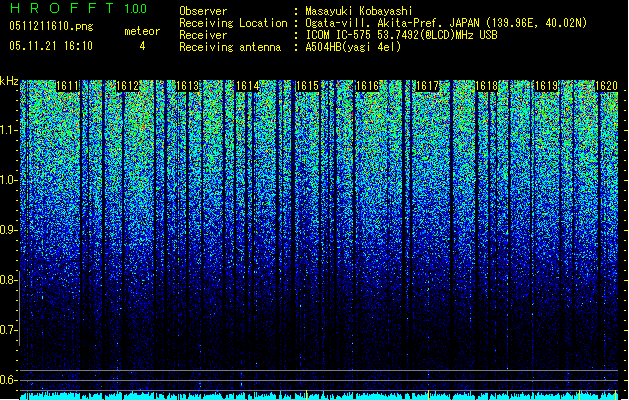Click the A504HB(yagi 4el) antenna text
This screenshot has height=400, width=629.
353,47
